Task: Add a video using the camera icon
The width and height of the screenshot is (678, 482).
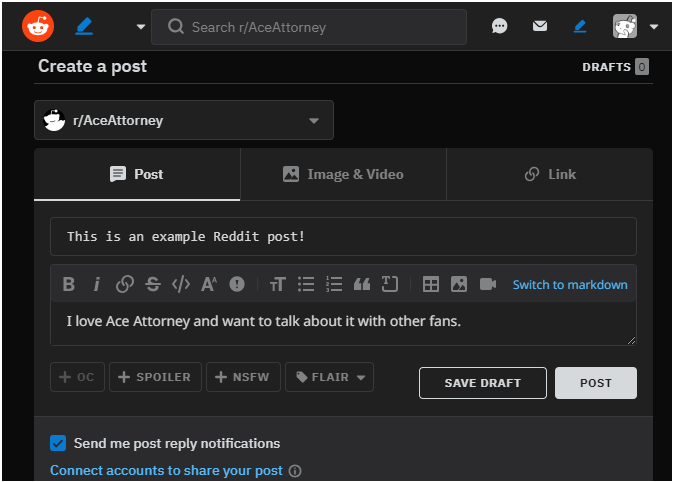Action: pos(488,284)
